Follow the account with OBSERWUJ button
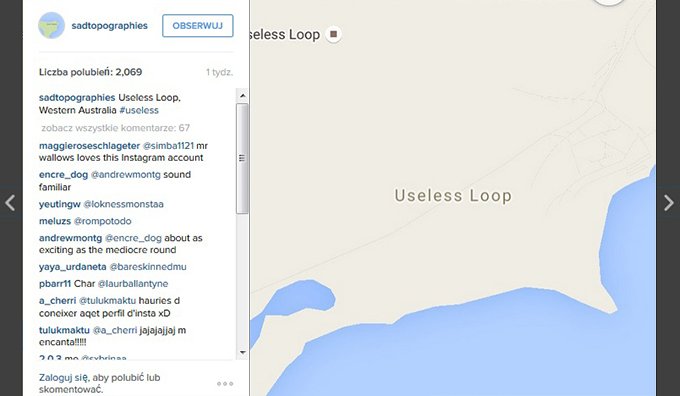Viewport: 680px width, 396px height. 198,26
